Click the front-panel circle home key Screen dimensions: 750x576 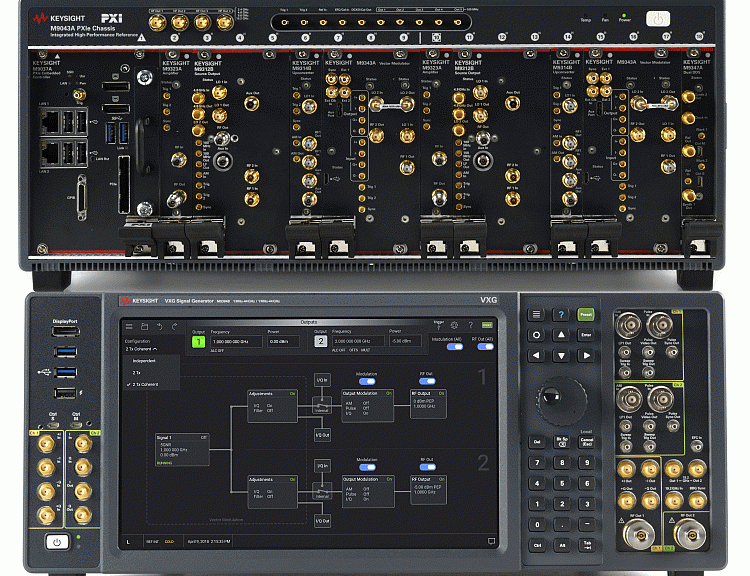click(x=536, y=335)
